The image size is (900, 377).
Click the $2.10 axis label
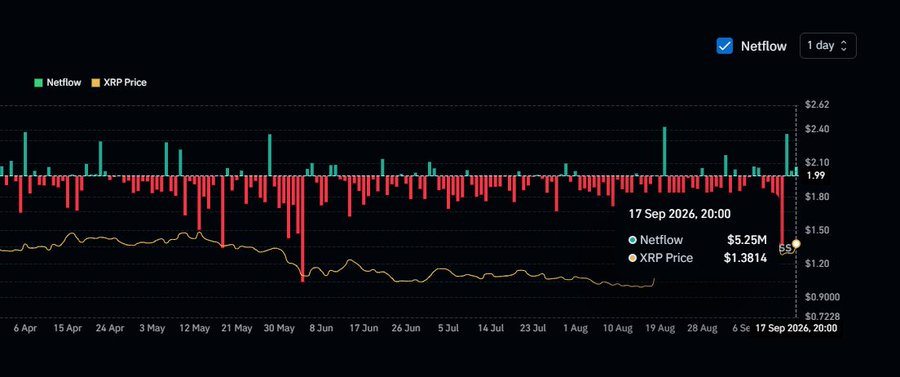click(817, 162)
